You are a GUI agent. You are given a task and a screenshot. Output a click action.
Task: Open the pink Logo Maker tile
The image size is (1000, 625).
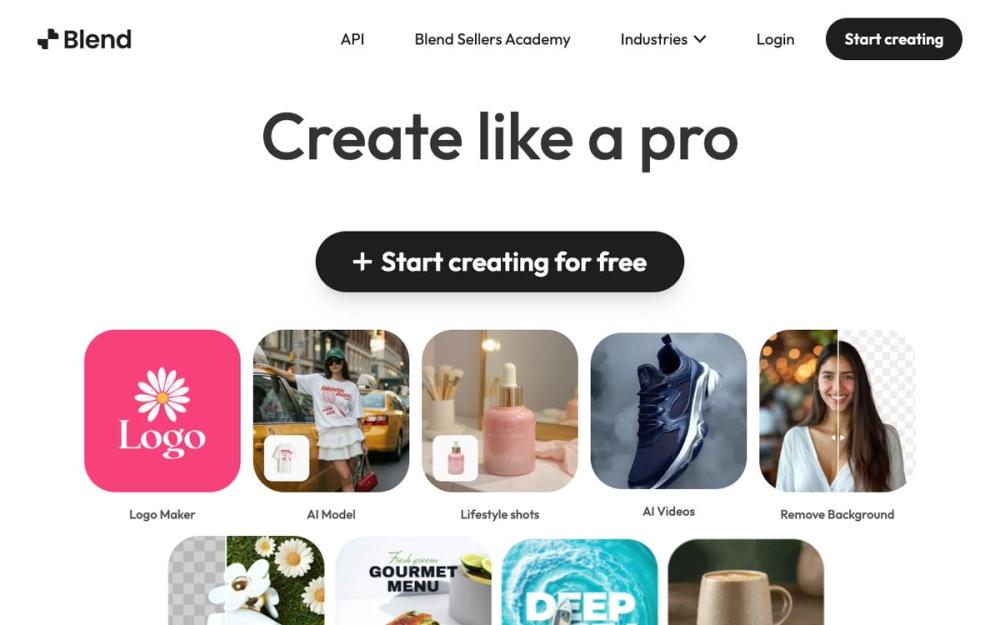pyautogui.click(x=162, y=411)
